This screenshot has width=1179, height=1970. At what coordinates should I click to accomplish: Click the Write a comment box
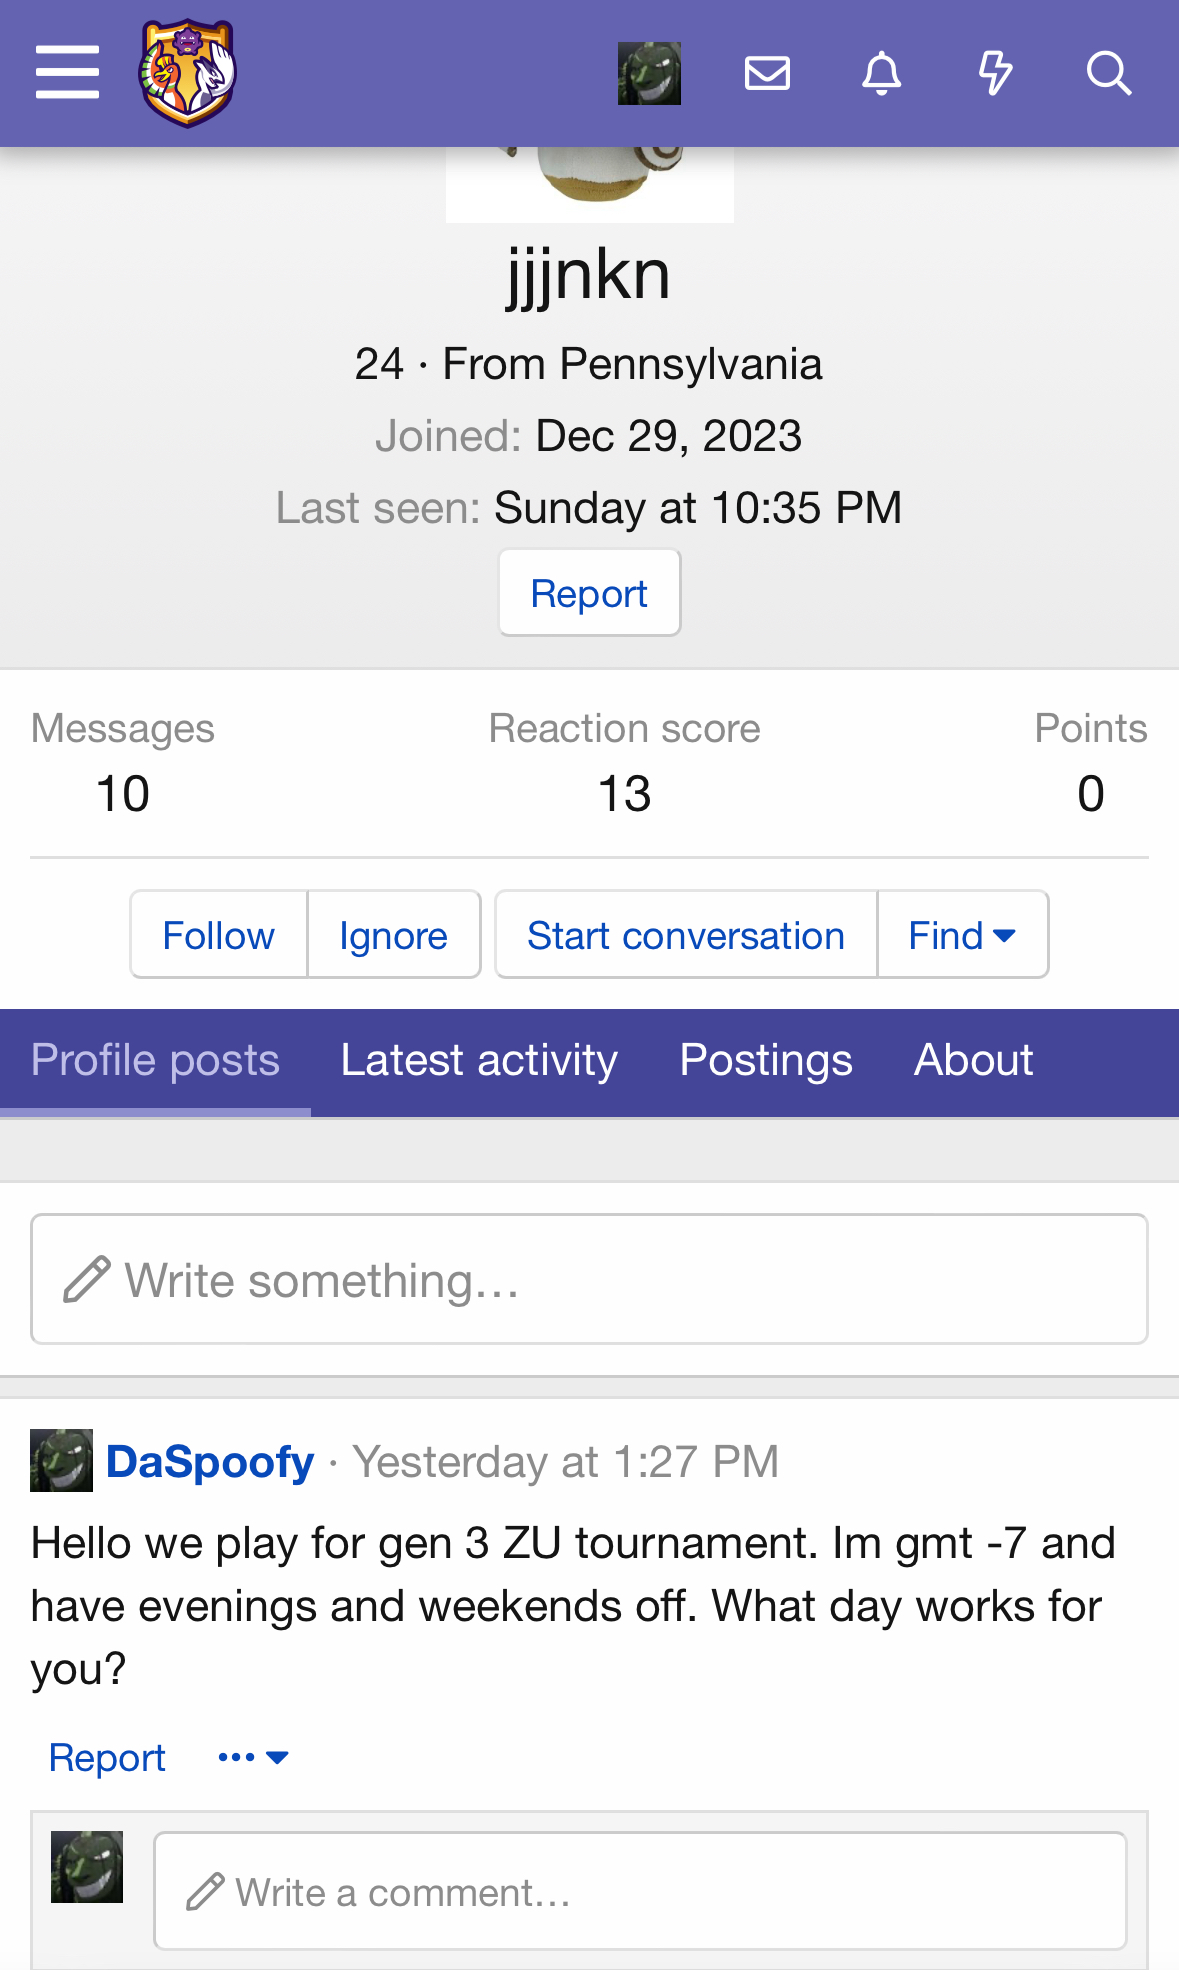[640, 1891]
